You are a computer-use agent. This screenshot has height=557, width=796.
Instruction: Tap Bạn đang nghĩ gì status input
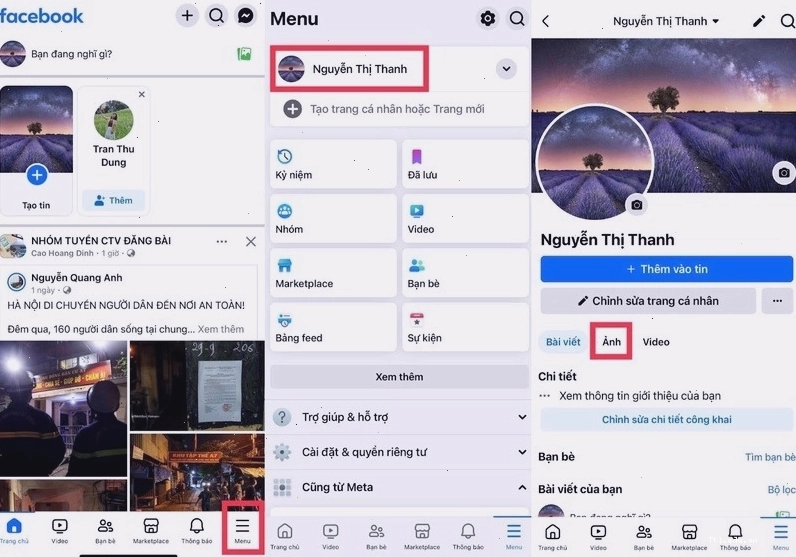[72, 54]
